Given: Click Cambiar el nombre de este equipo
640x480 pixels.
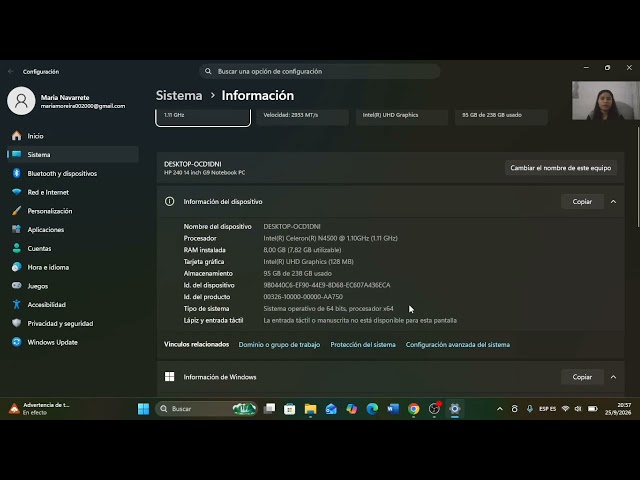Looking at the screenshot, I should click(561, 168).
